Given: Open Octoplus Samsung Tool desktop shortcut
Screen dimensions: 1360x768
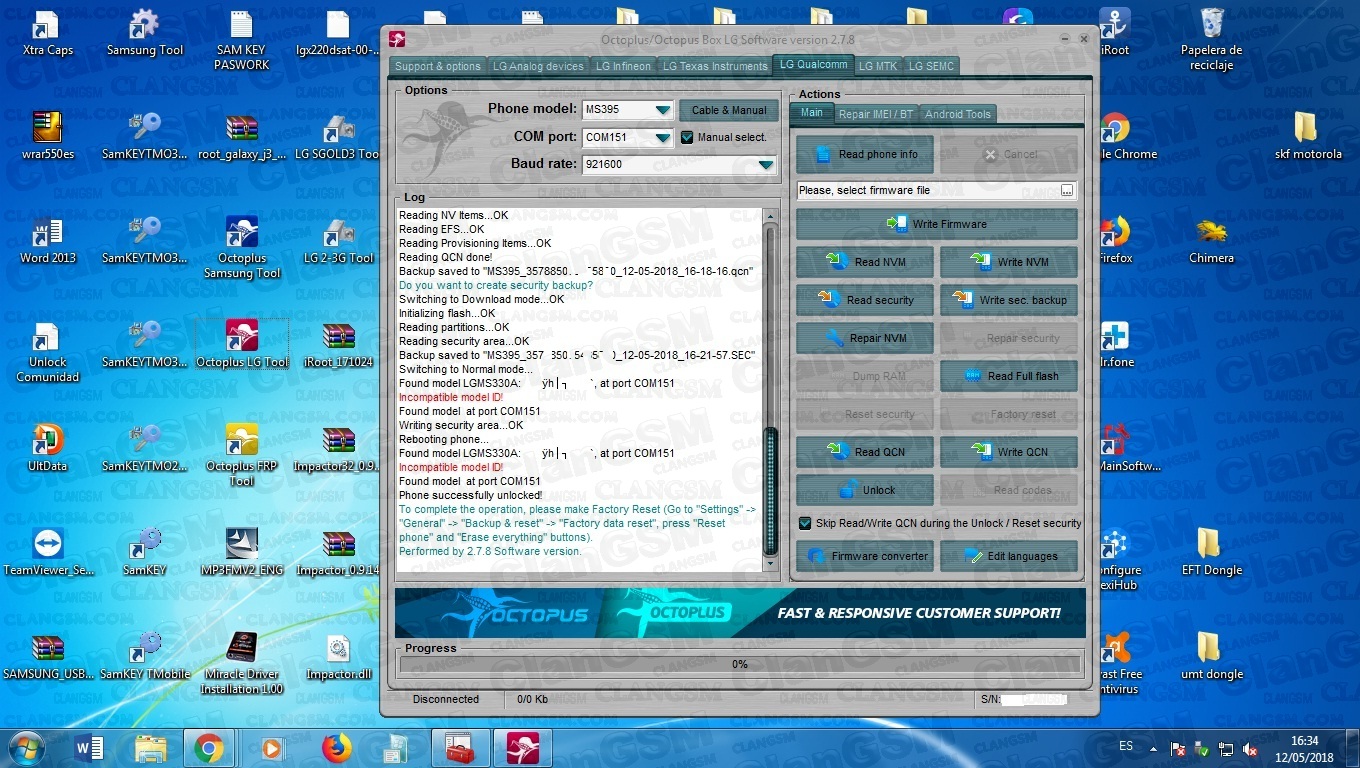Looking at the screenshot, I should (242, 247).
